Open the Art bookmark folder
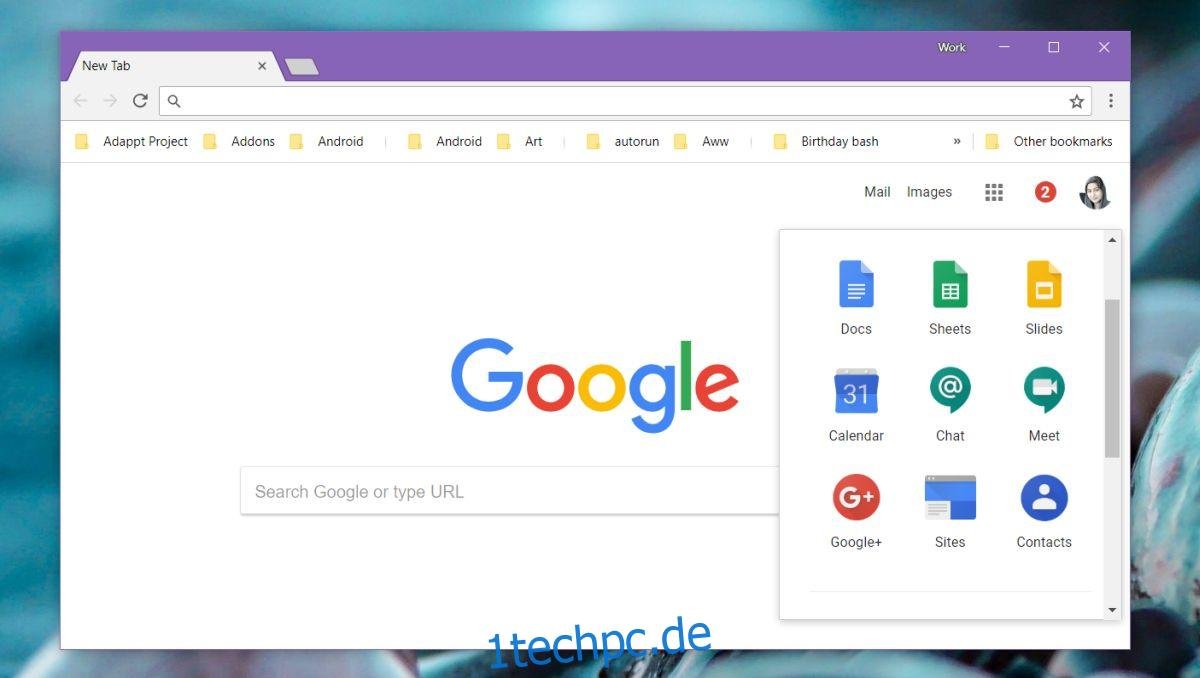 520,142
